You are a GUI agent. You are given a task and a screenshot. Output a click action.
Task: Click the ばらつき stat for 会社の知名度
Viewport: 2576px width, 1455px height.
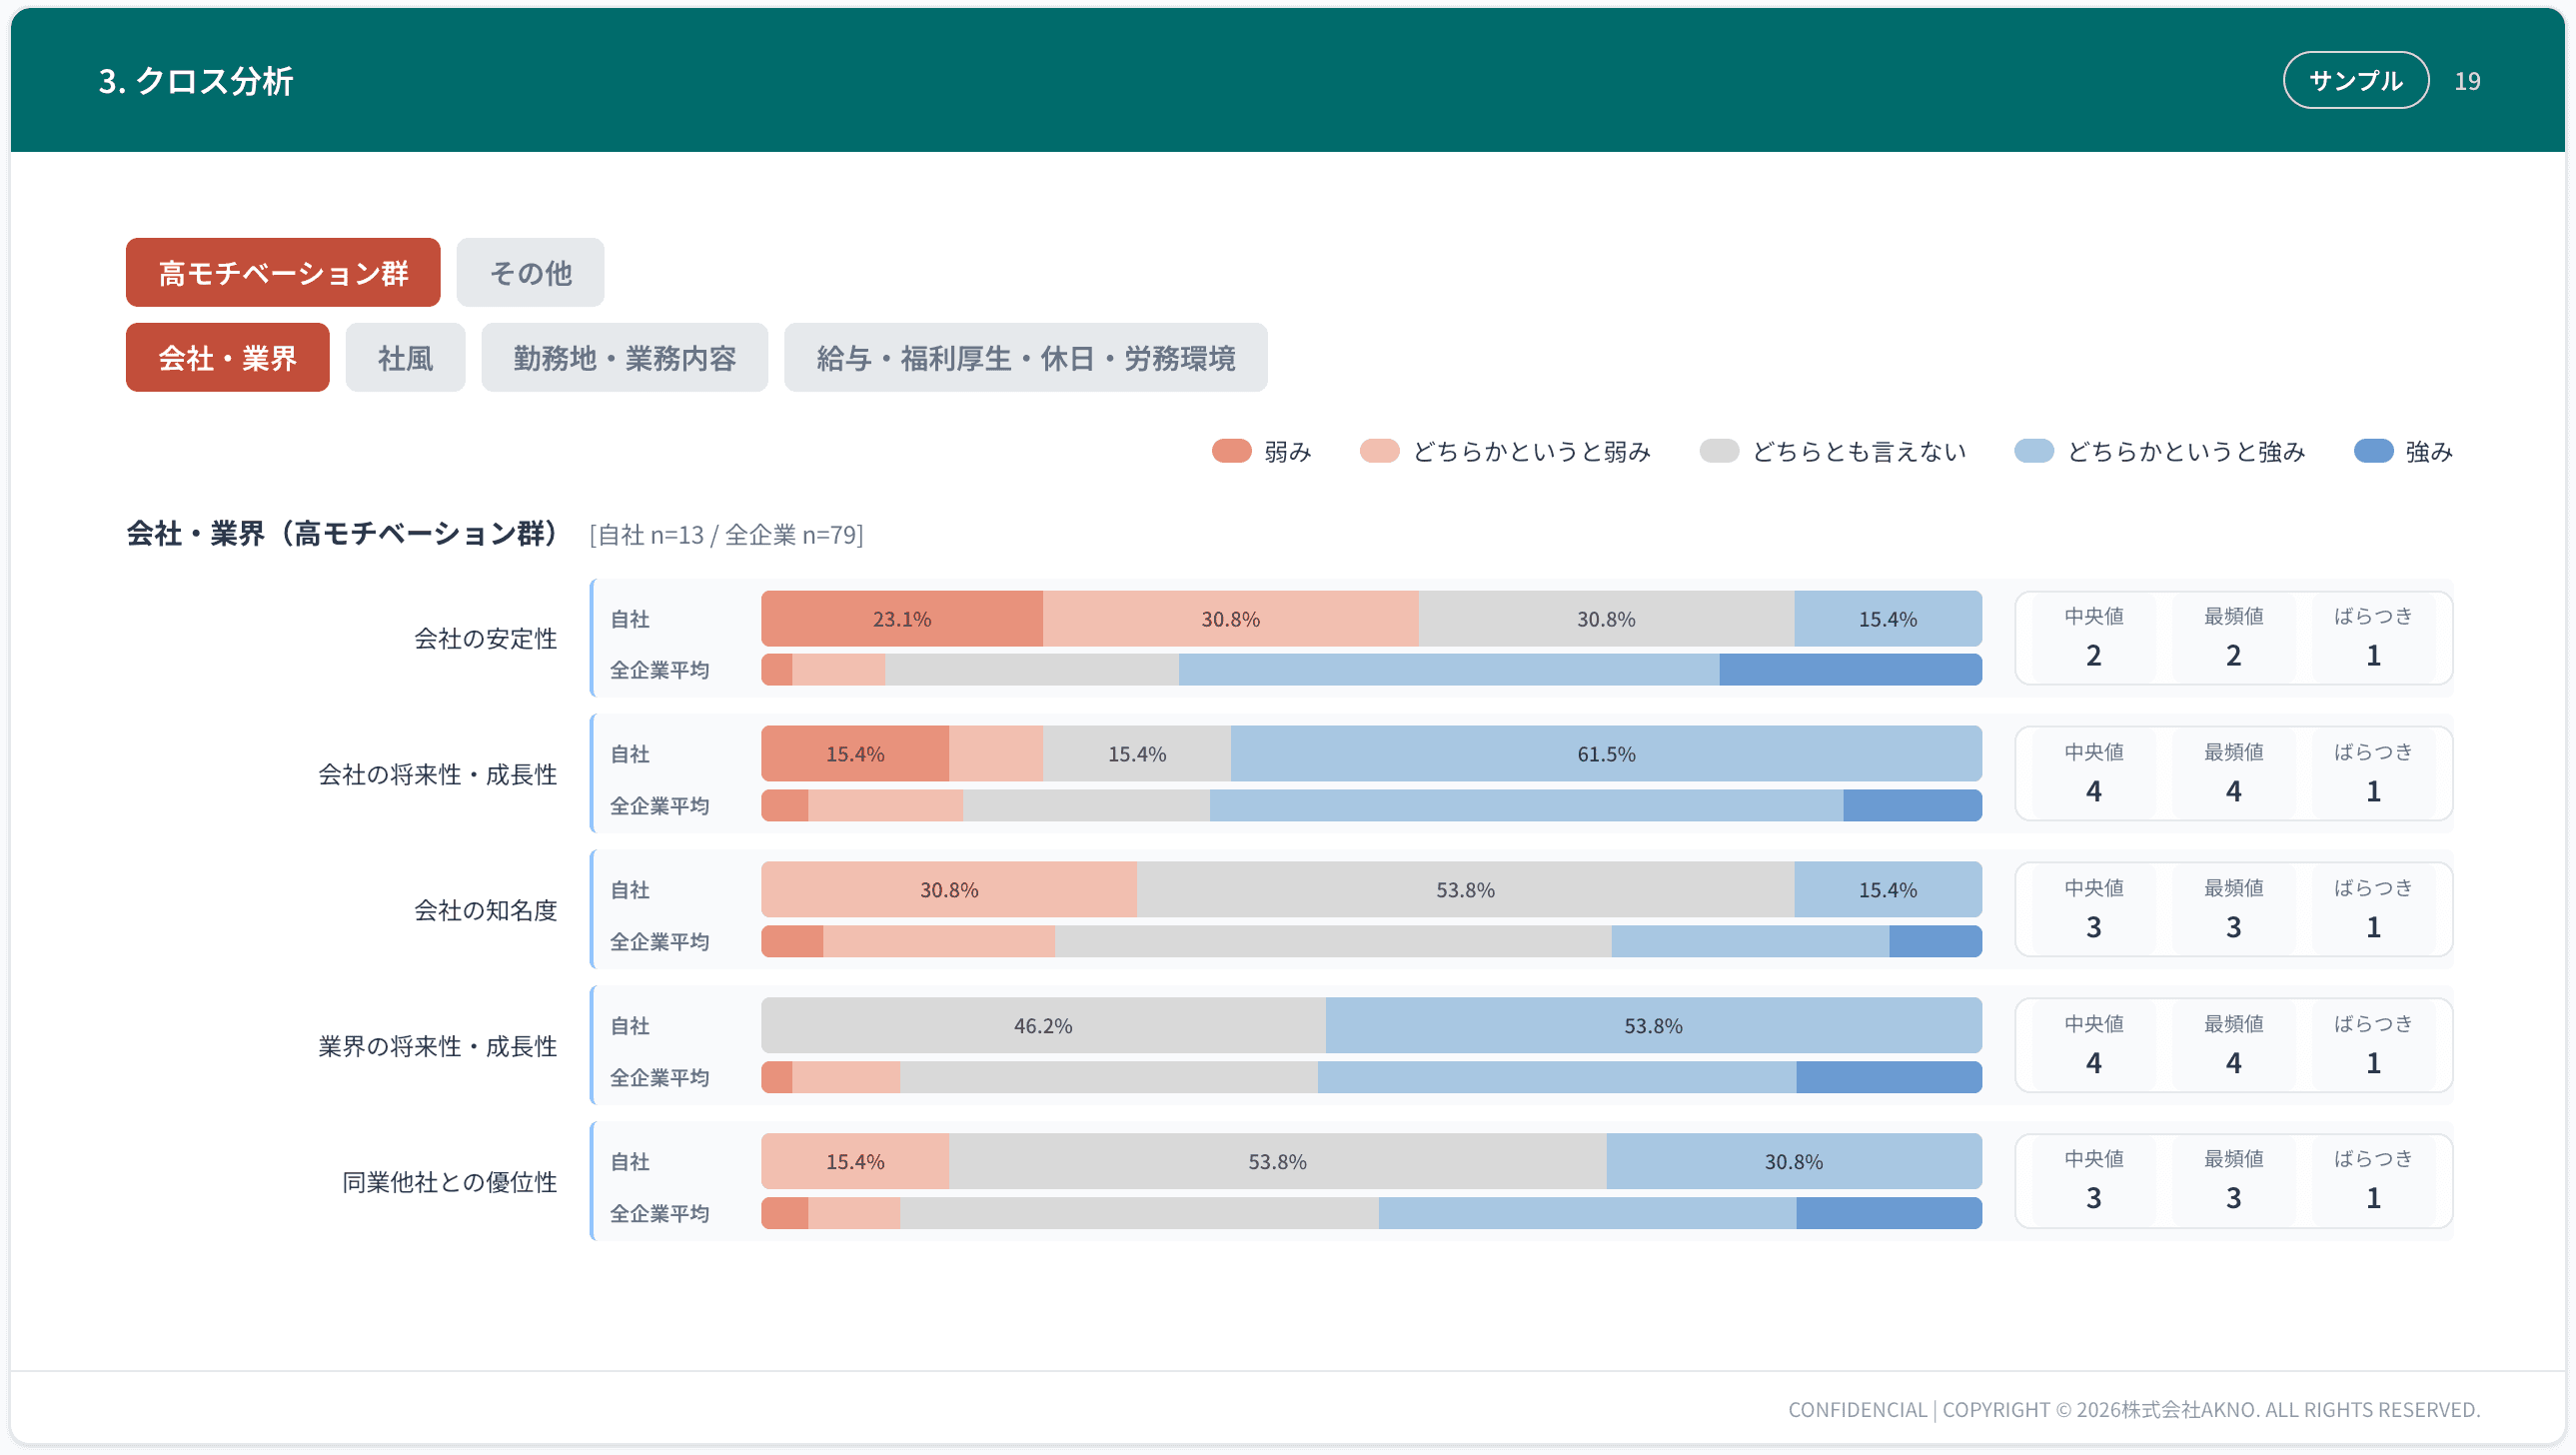[x=2372, y=909]
